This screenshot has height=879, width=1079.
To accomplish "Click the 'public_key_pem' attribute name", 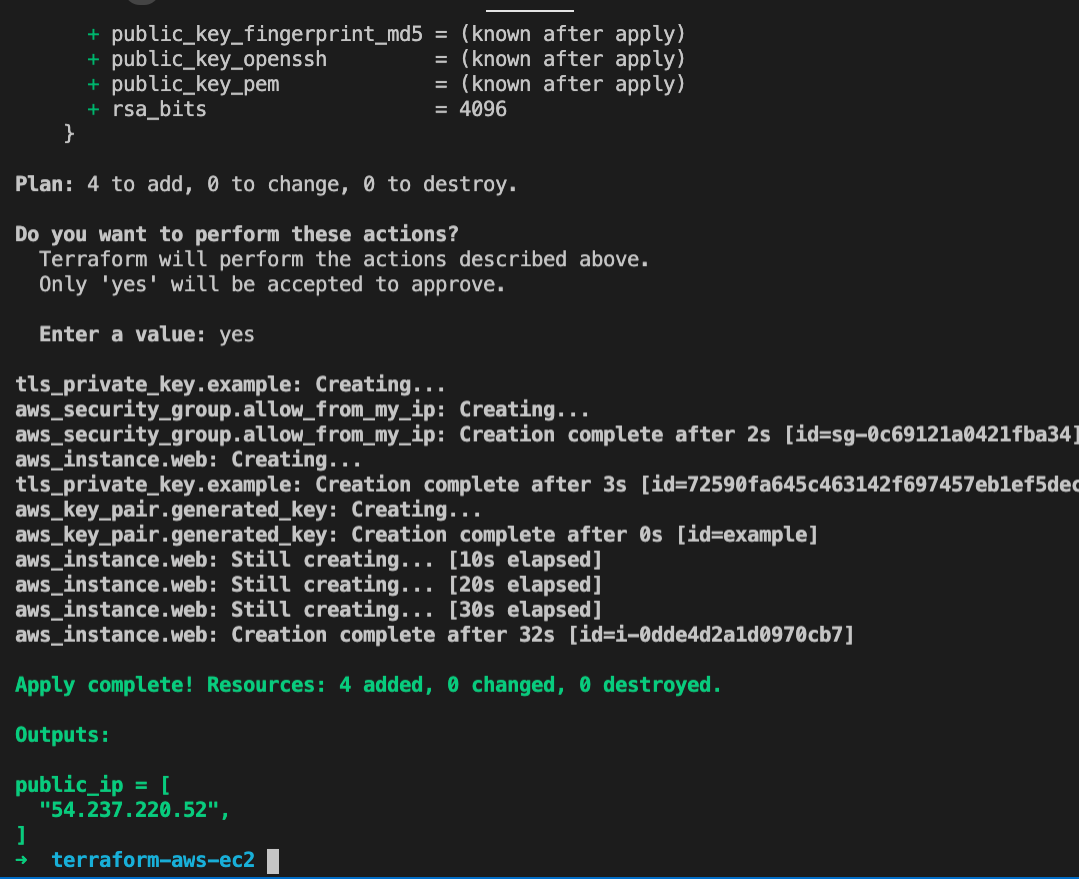I will pyautogui.click(x=195, y=85).
